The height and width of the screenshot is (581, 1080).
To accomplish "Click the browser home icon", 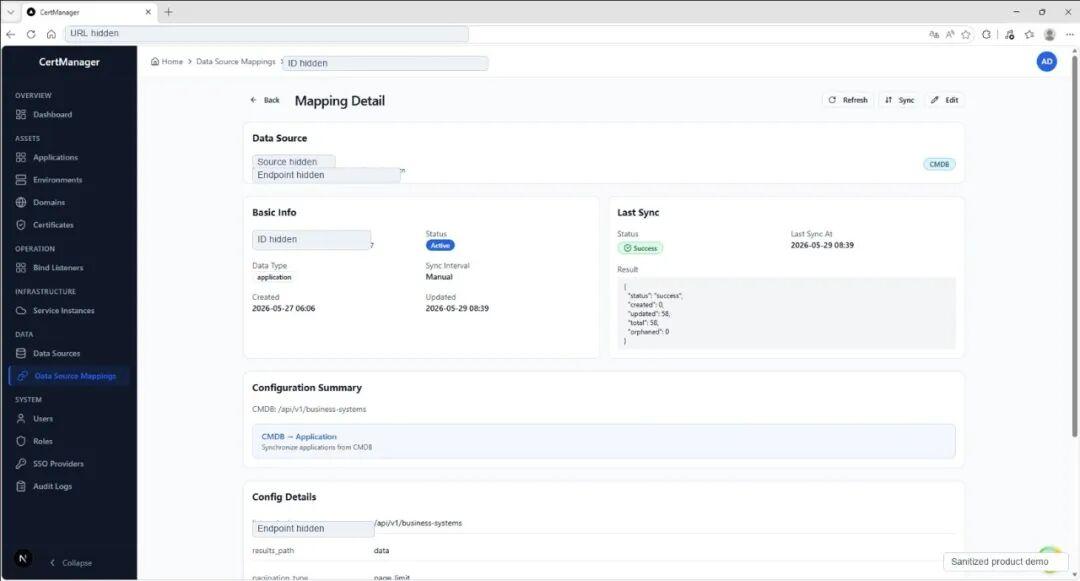I will 51,34.
